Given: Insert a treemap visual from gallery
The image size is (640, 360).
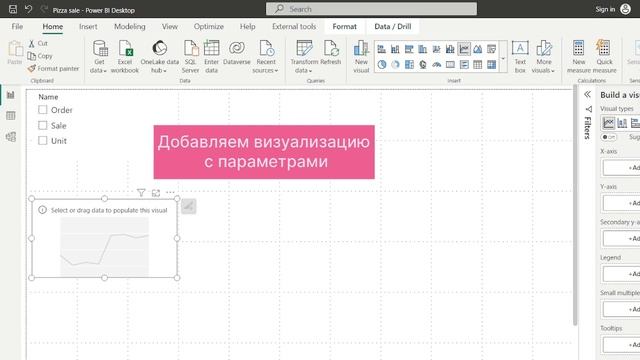Looking at the screenshot, I should coord(409,64).
